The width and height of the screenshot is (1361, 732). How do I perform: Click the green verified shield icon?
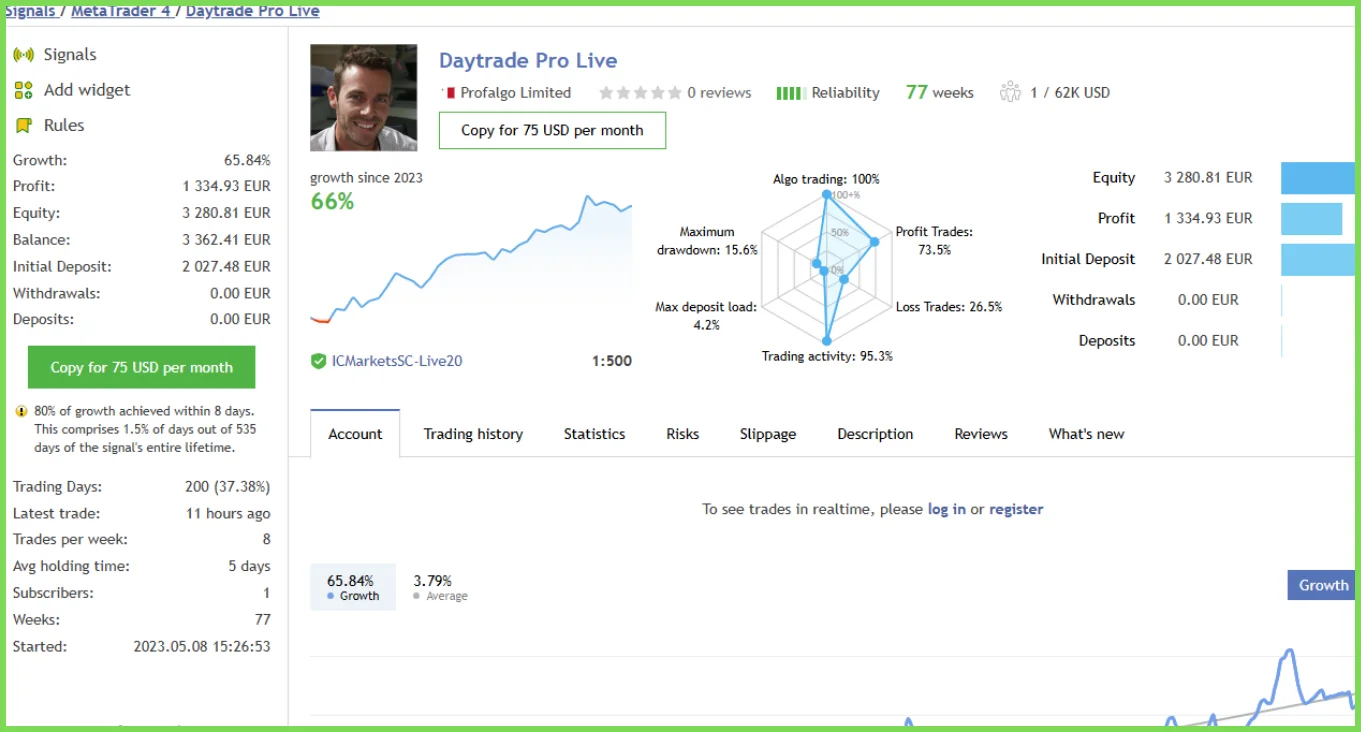[318, 361]
